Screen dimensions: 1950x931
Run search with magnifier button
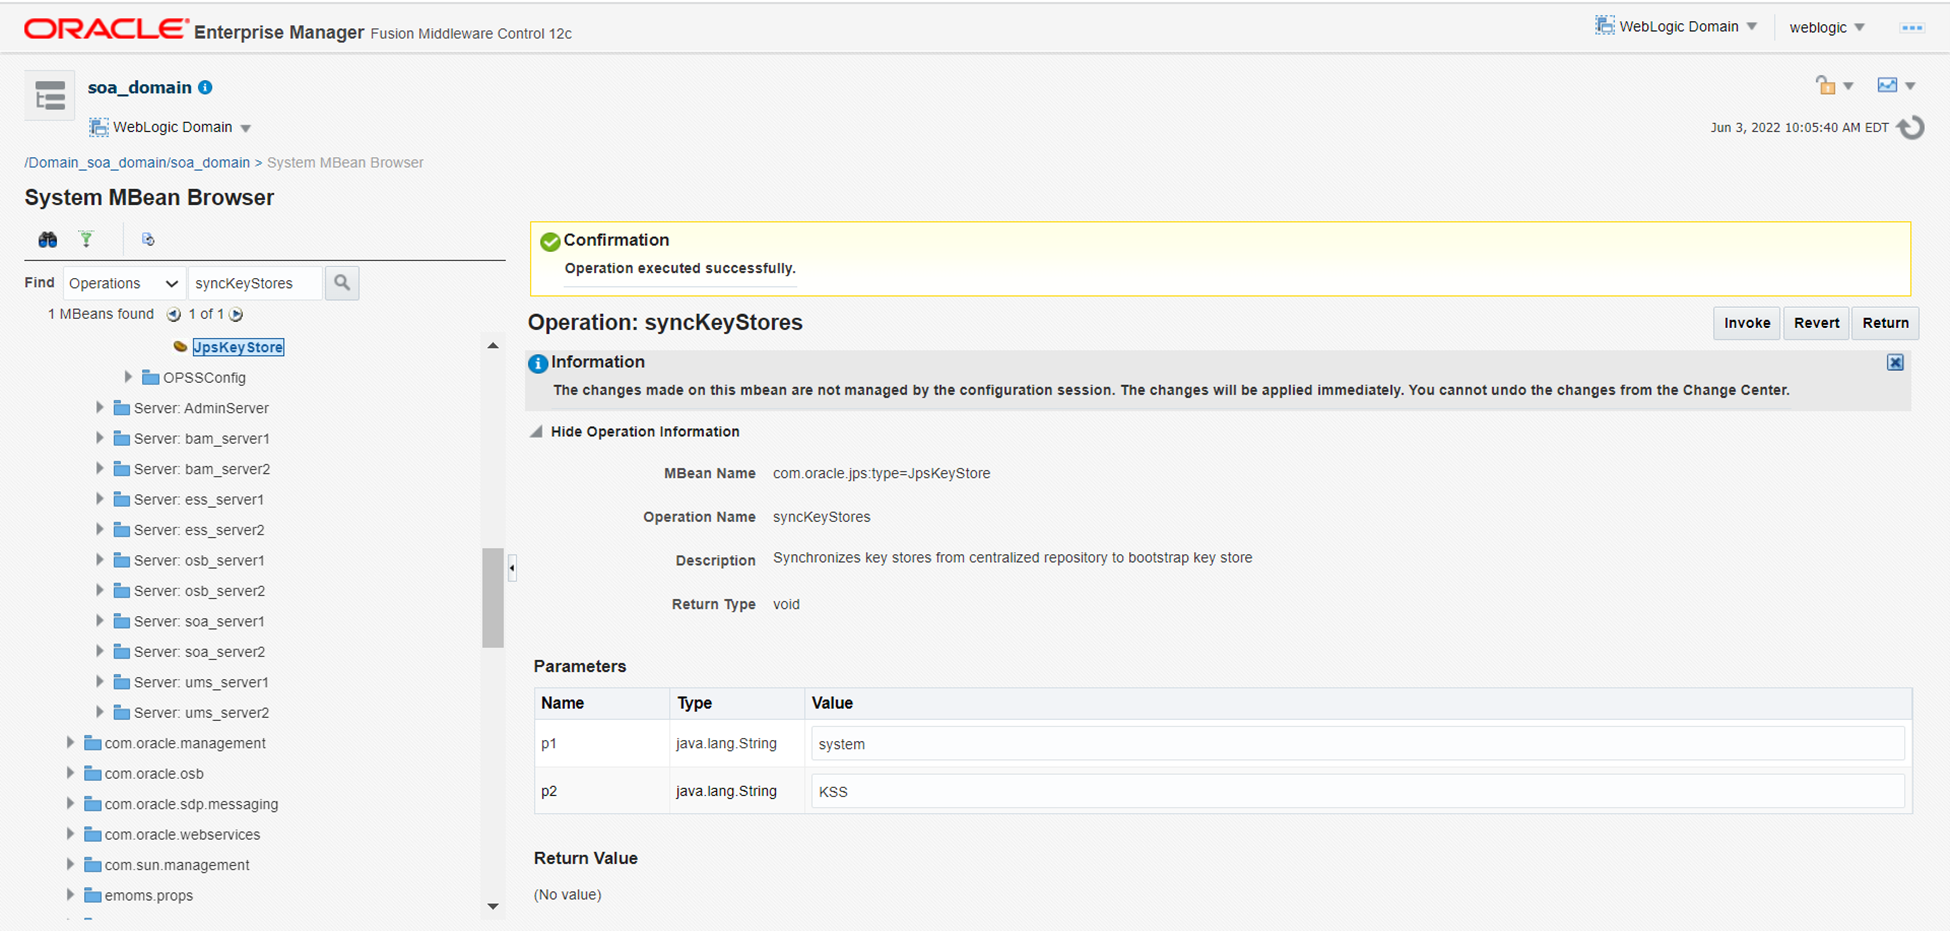[x=342, y=283]
